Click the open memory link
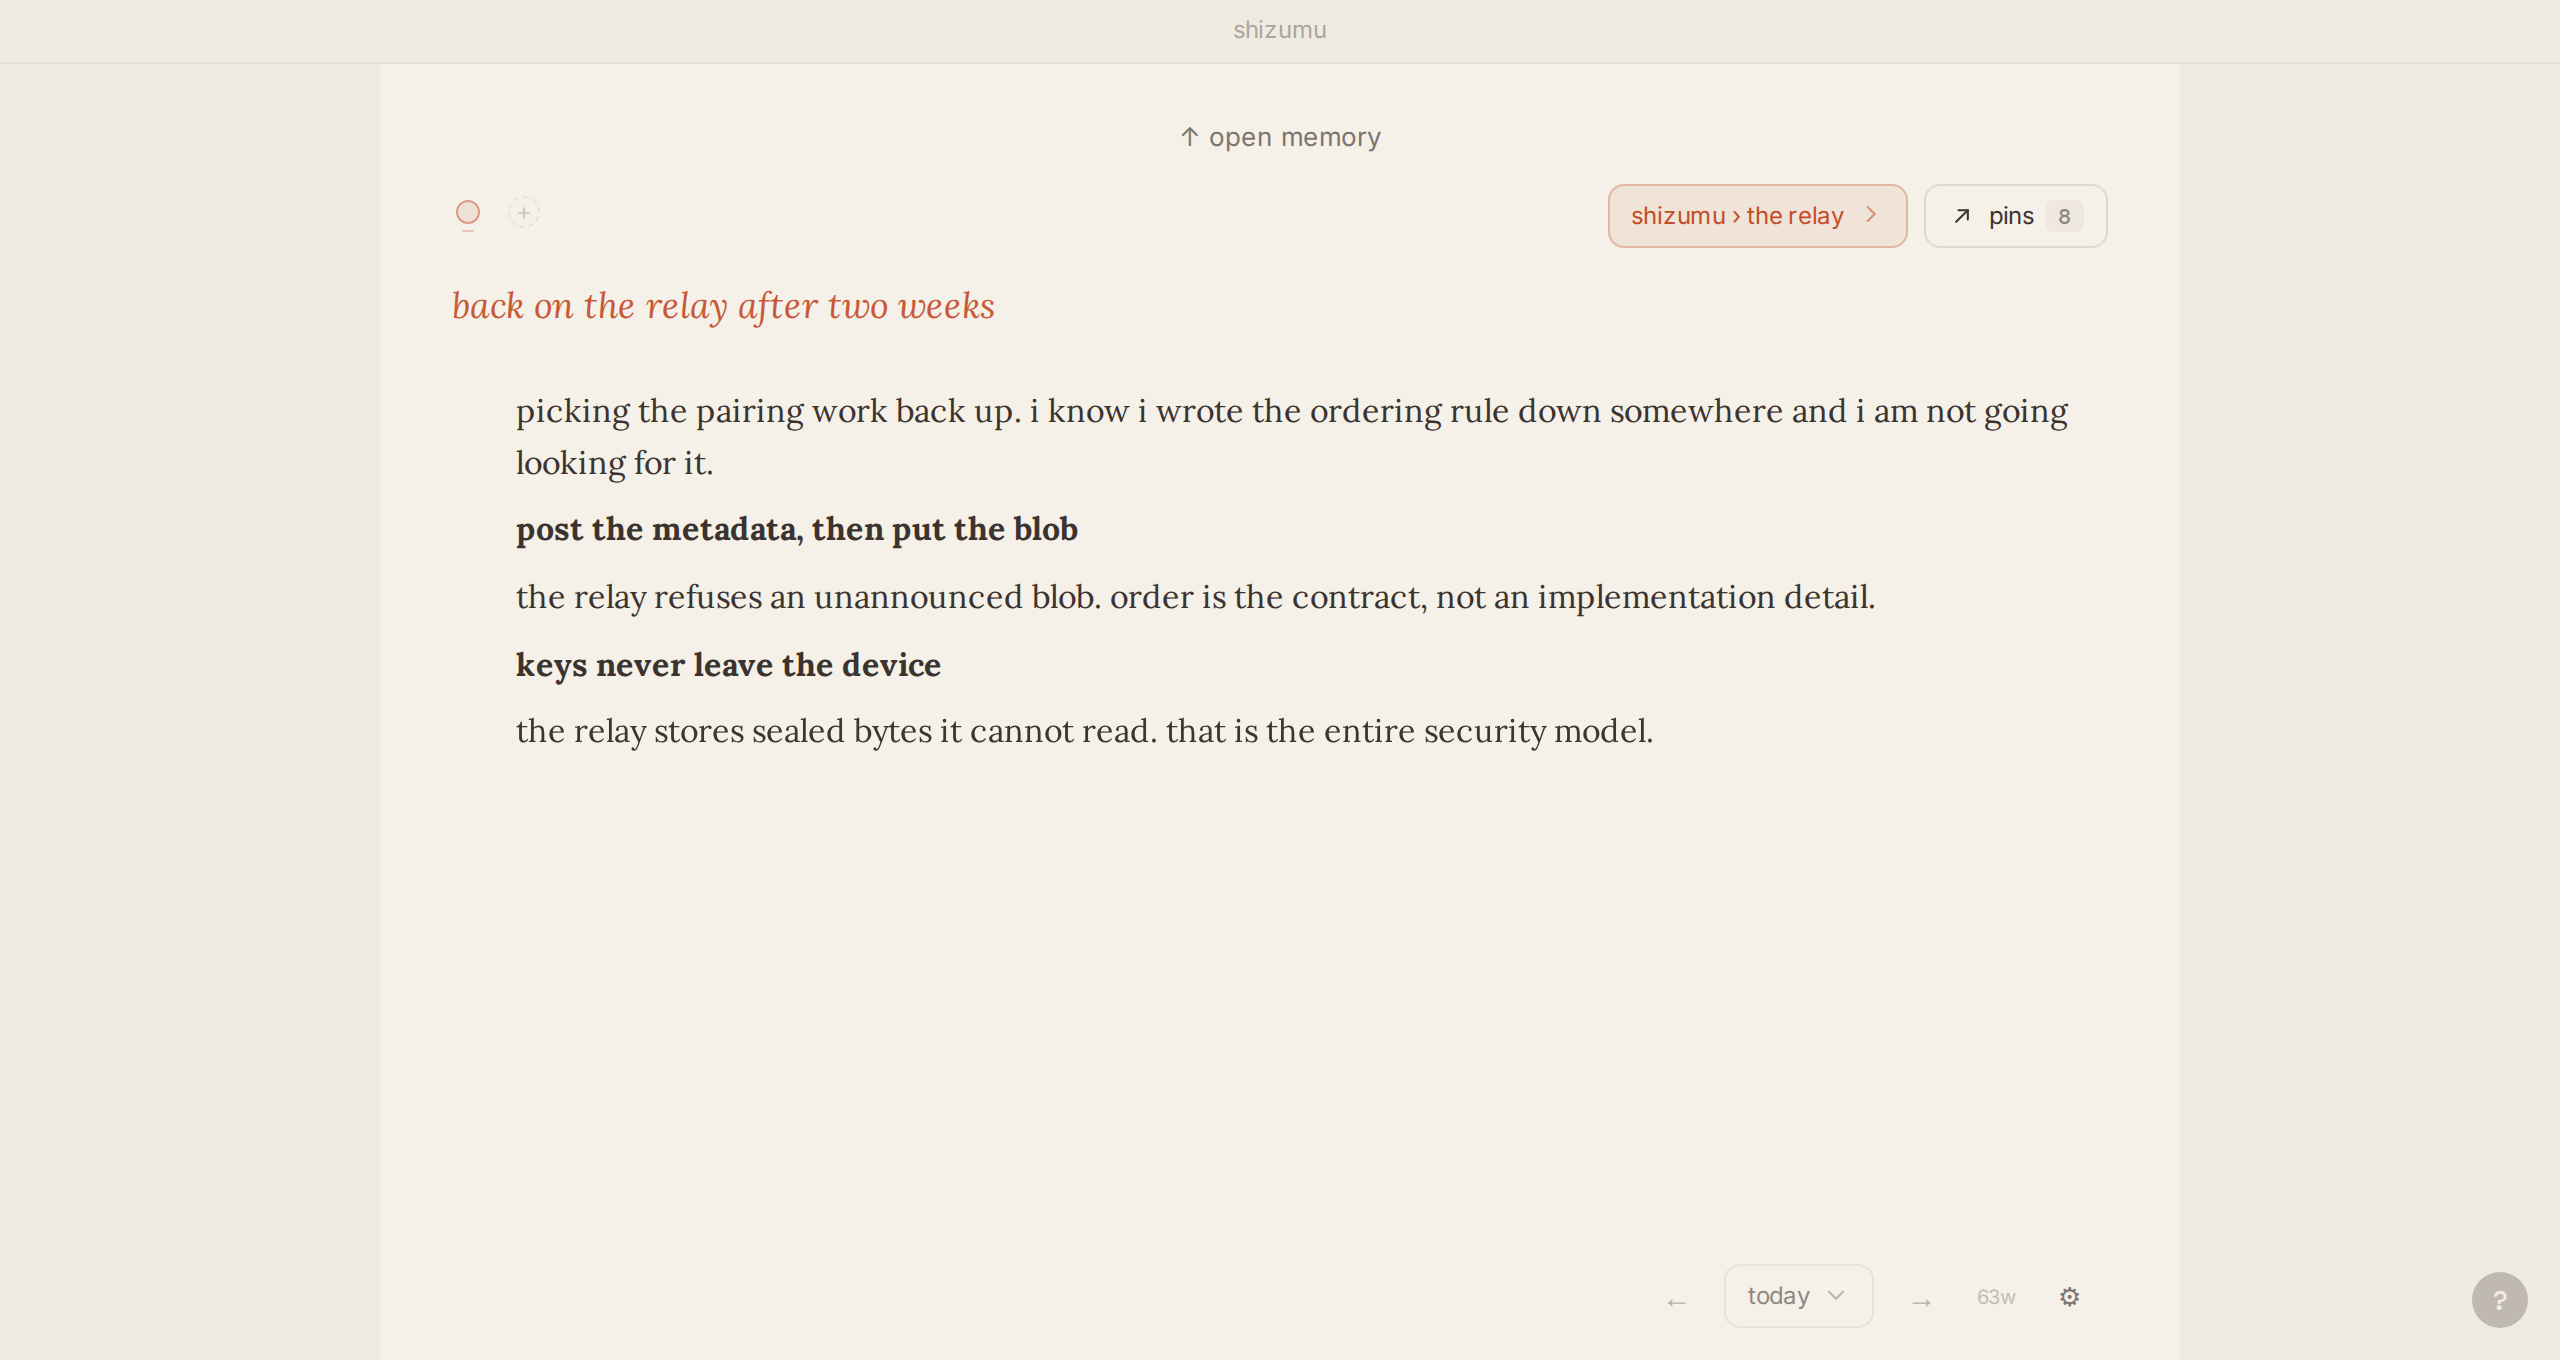2560x1360 pixels. [x=1280, y=137]
